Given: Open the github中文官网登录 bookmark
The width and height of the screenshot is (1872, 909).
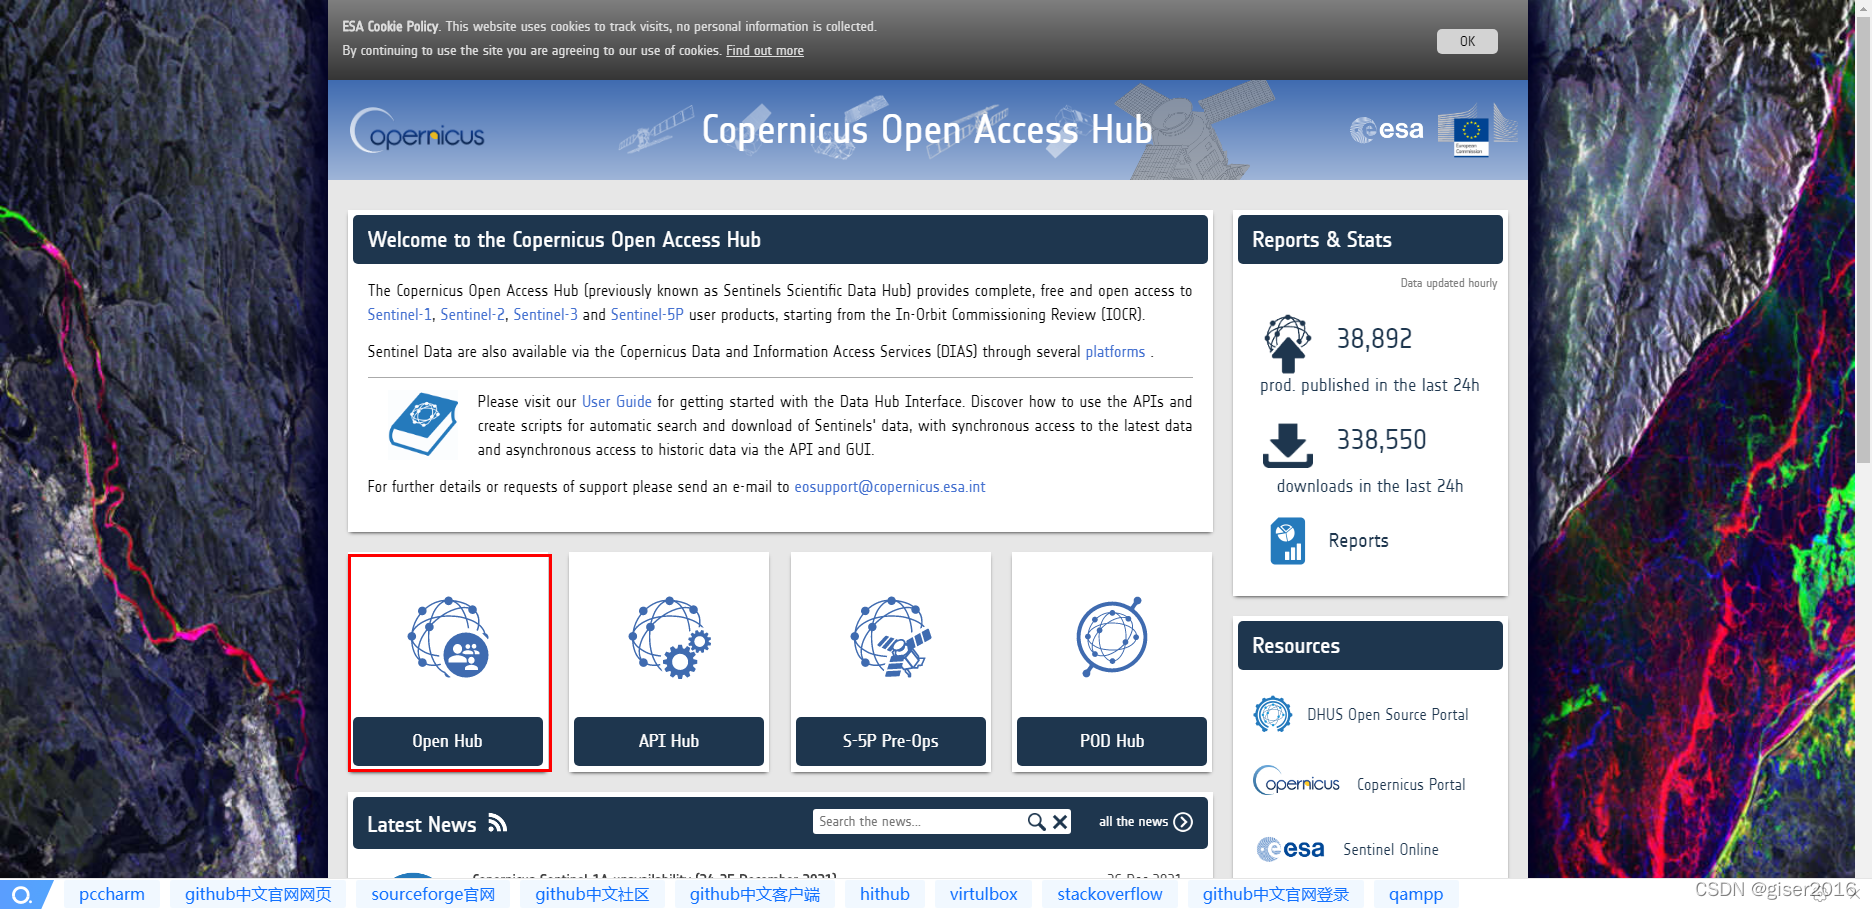Looking at the screenshot, I should pyautogui.click(x=1276, y=894).
